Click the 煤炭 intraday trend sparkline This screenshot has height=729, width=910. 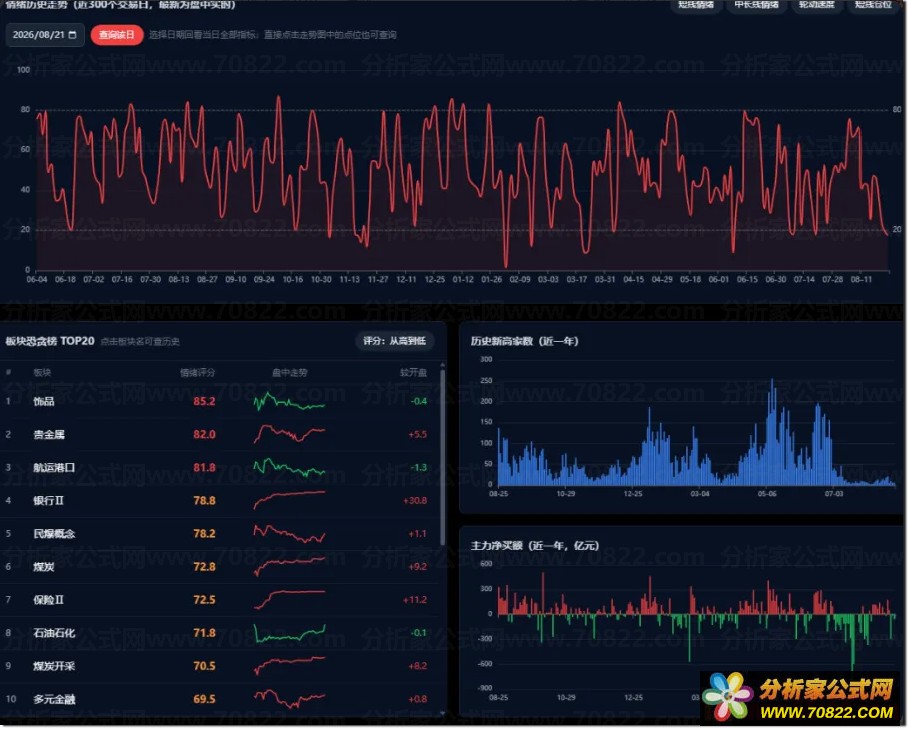pyautogui.click(x=290, y=566)
